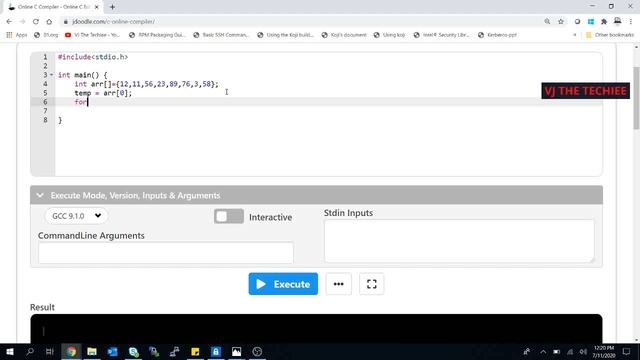Open the browser home page icon

[49, 22]
